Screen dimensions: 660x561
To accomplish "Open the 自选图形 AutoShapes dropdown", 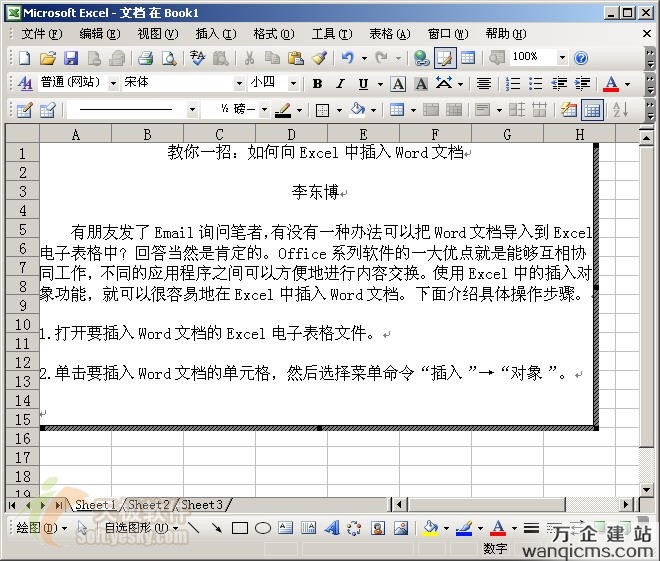I will (141, 527).
